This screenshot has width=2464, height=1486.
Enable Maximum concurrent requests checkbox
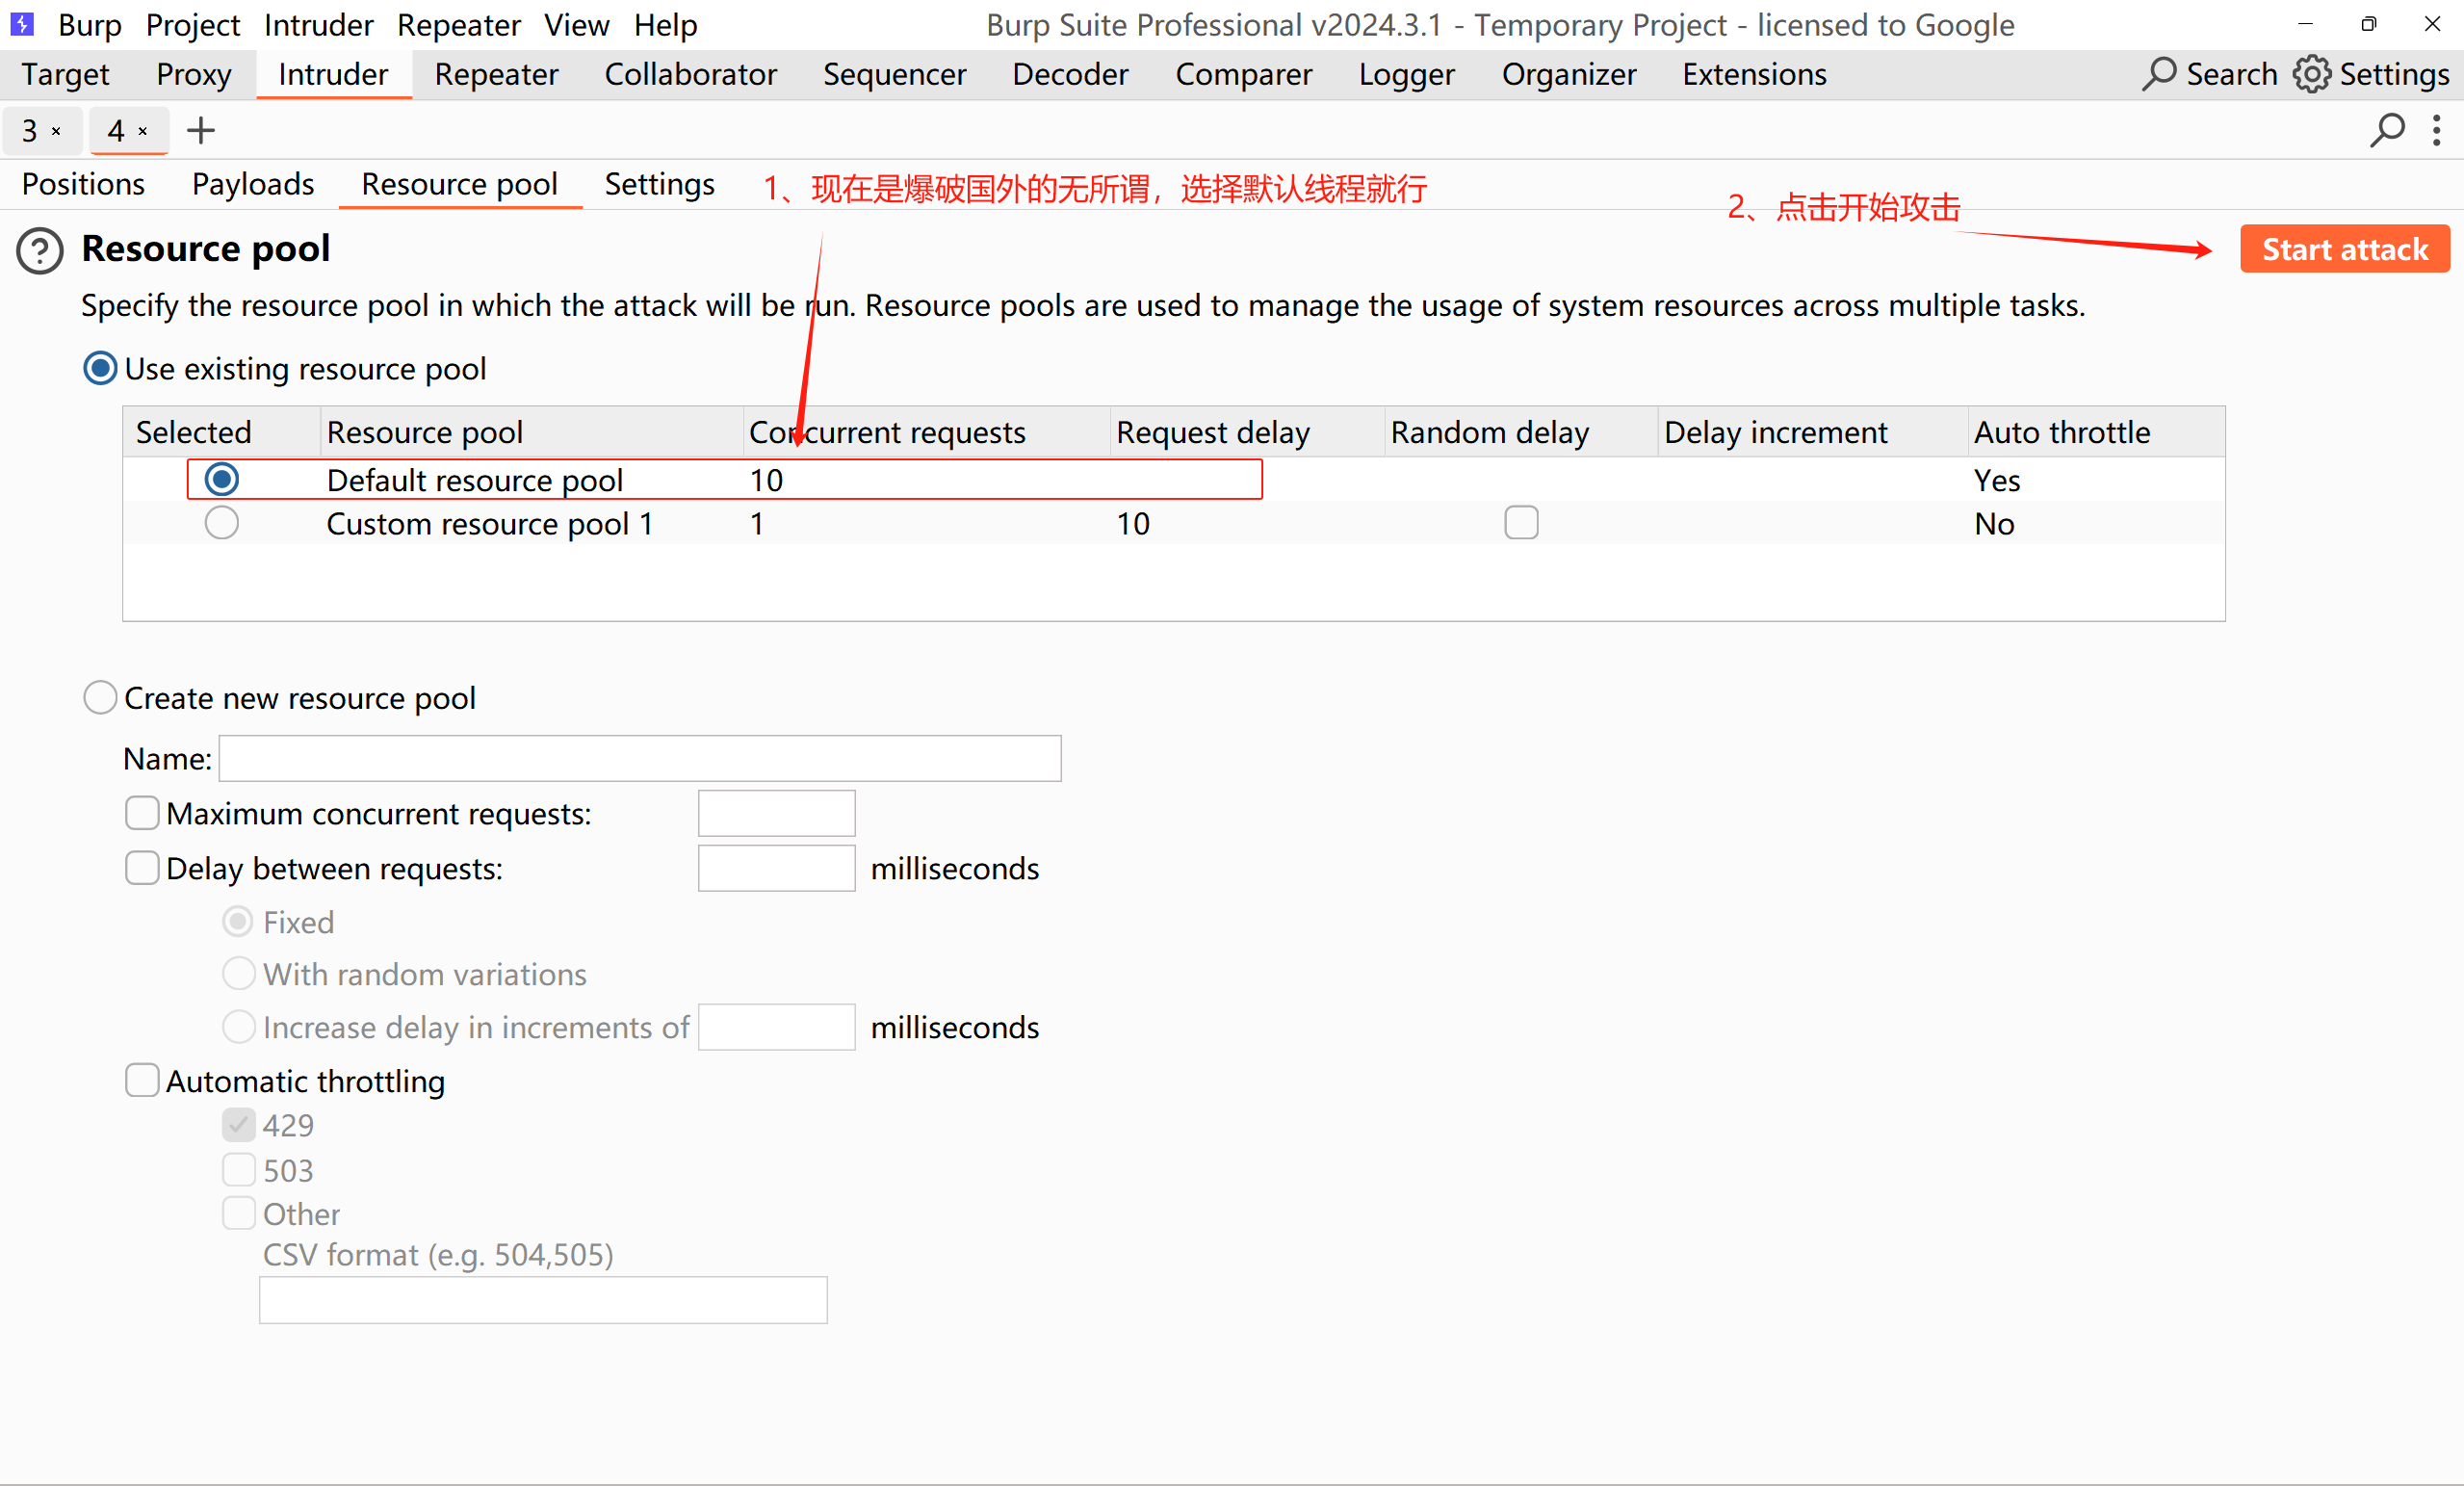tap(142, 813)
